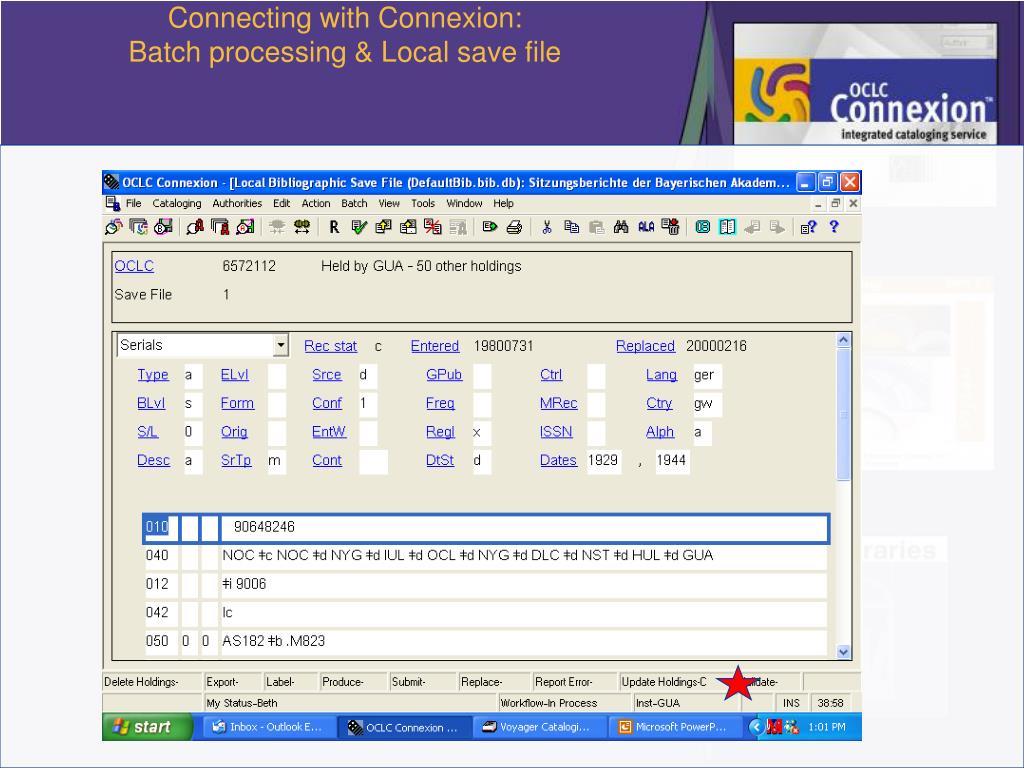The width and height of the screenshot is (1024, 768).
Task: Open the Action menu
Action: pyautogui.click(x=316, y=203)
